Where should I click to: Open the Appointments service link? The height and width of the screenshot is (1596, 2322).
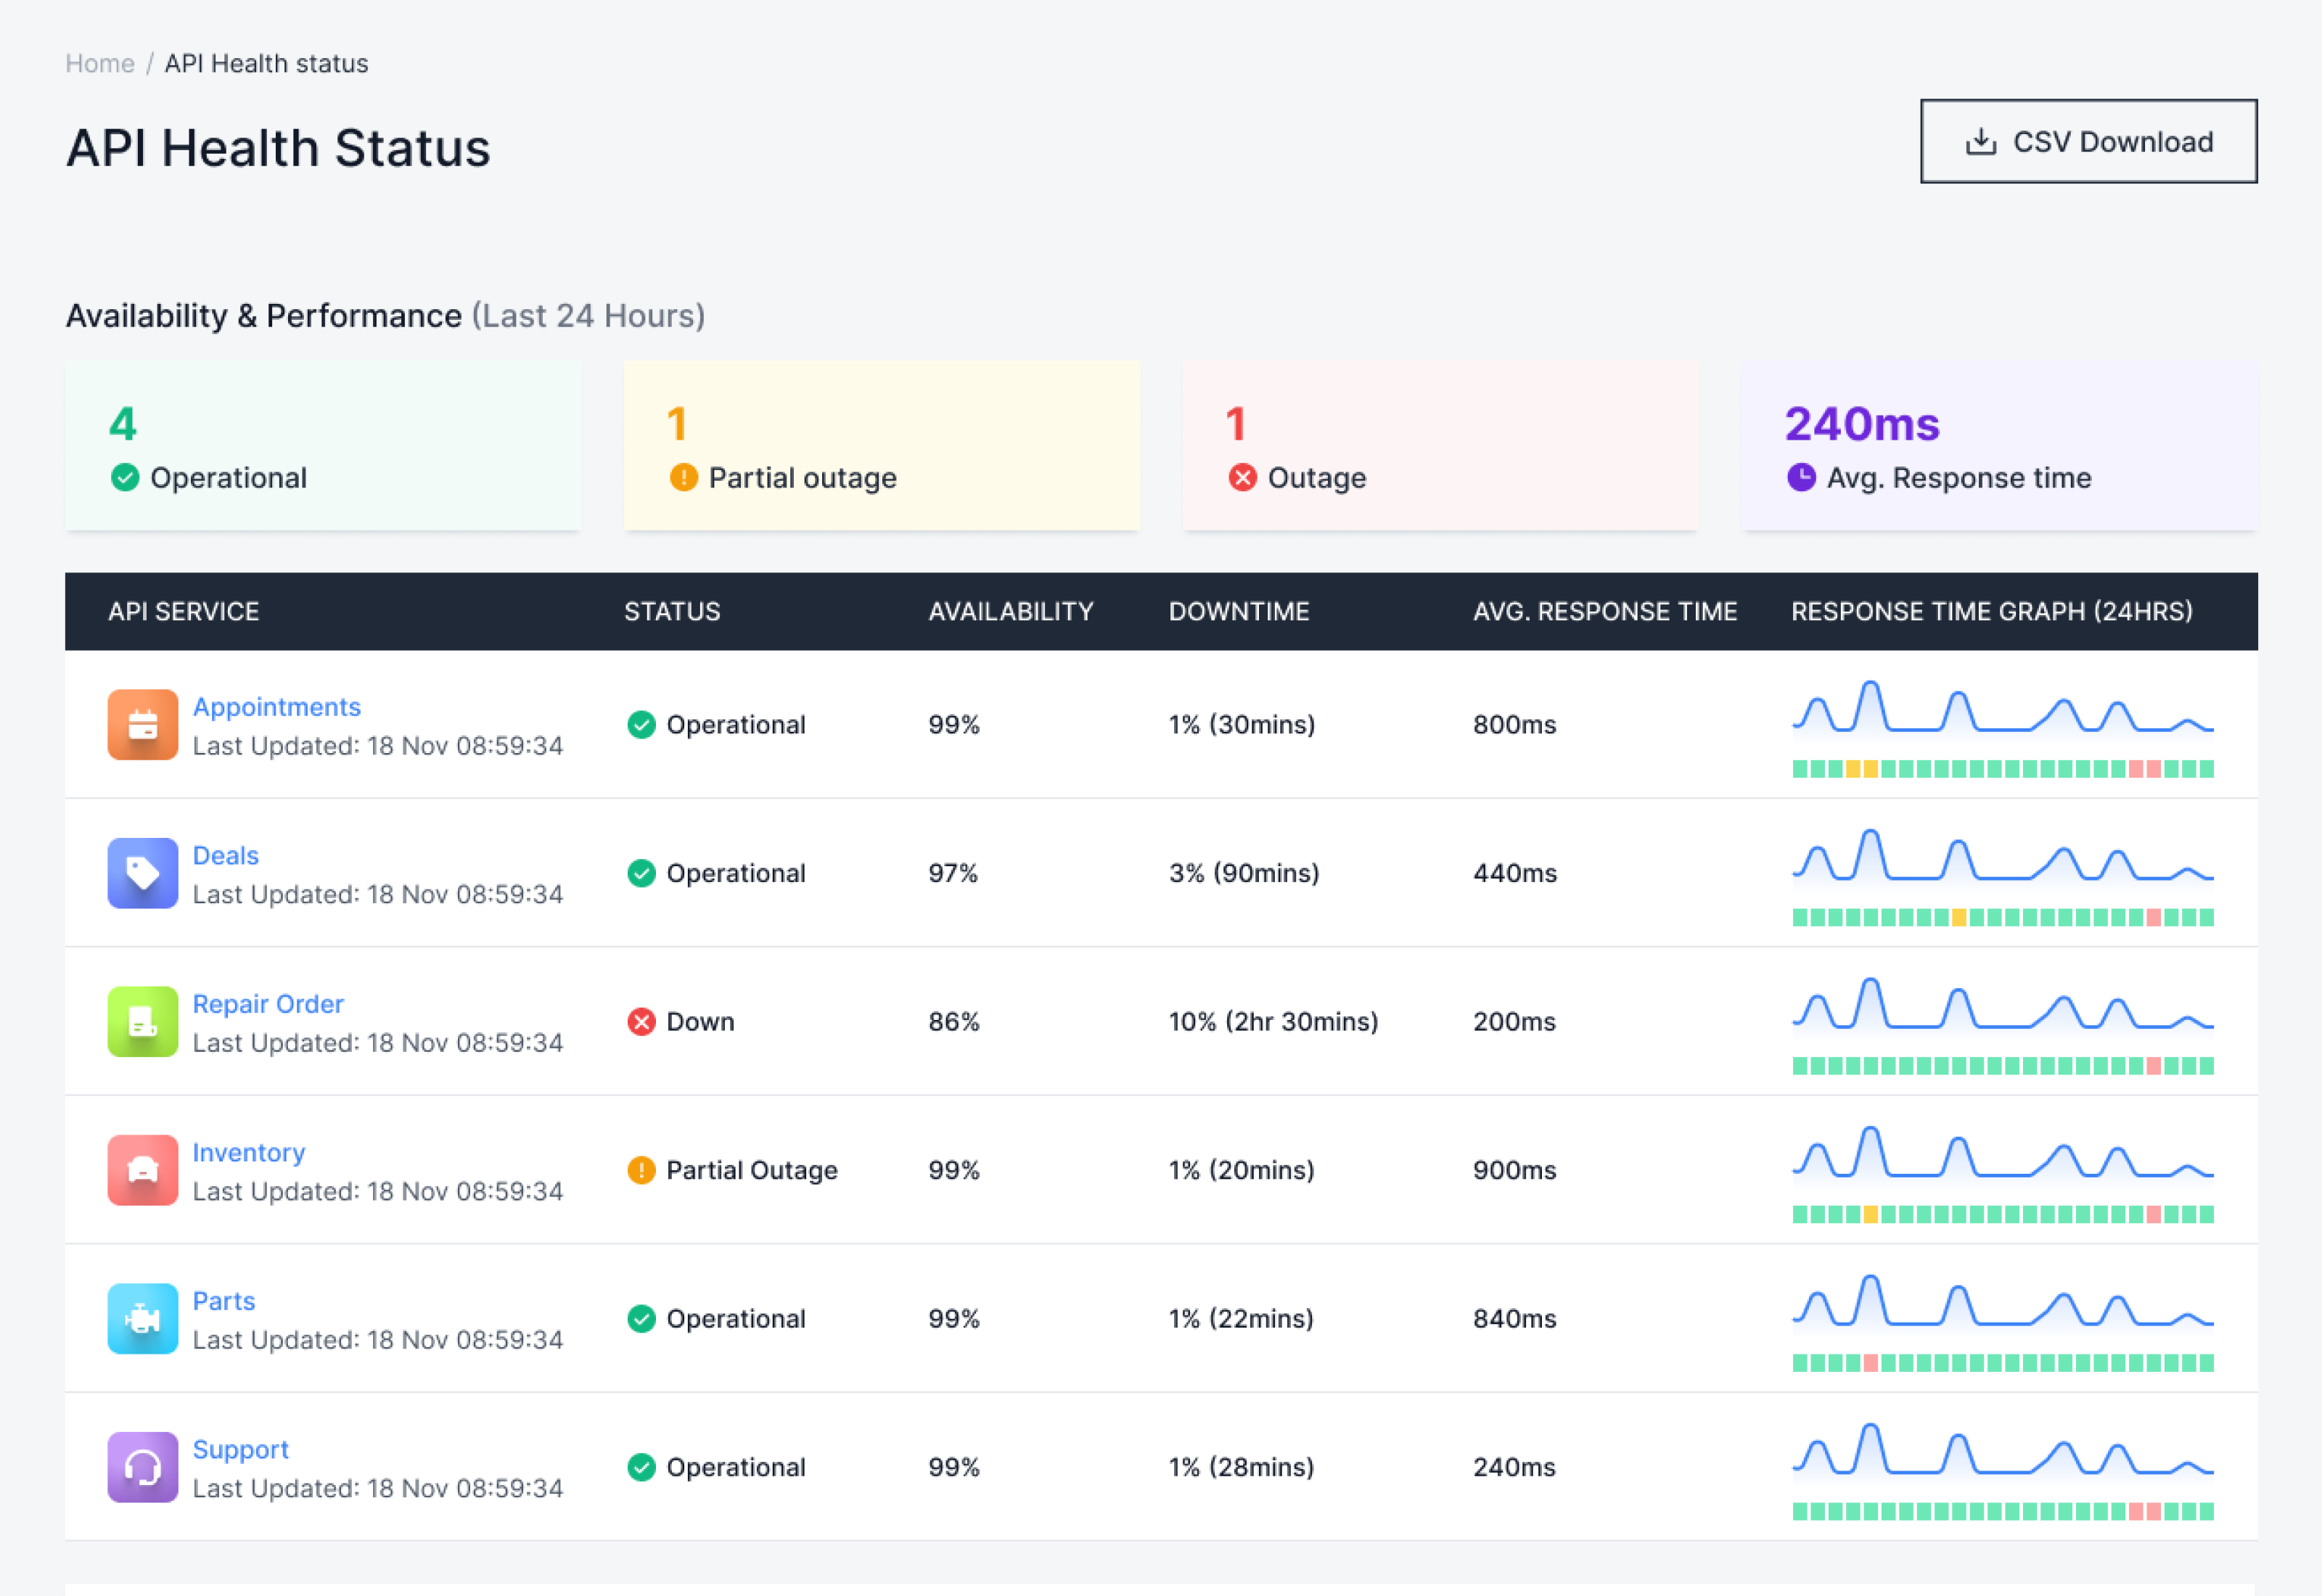tap(277, 707)
